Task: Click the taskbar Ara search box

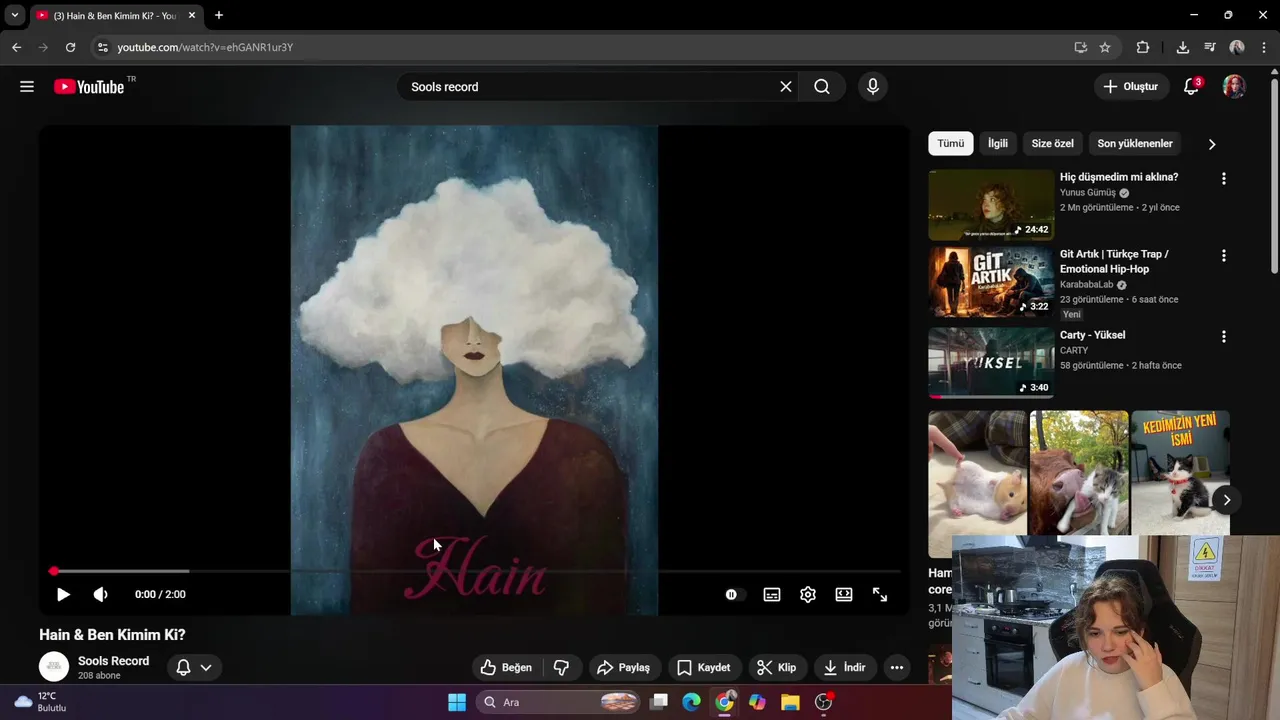Action: click(559, 702)
